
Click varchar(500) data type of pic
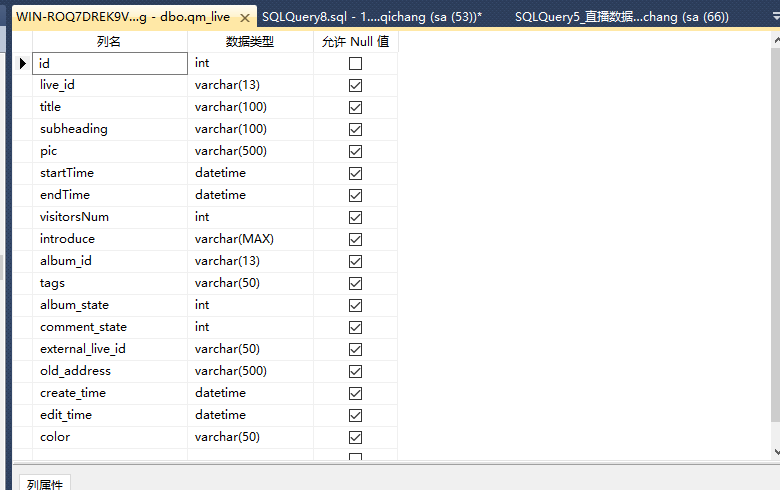click(x=251, y=151)
